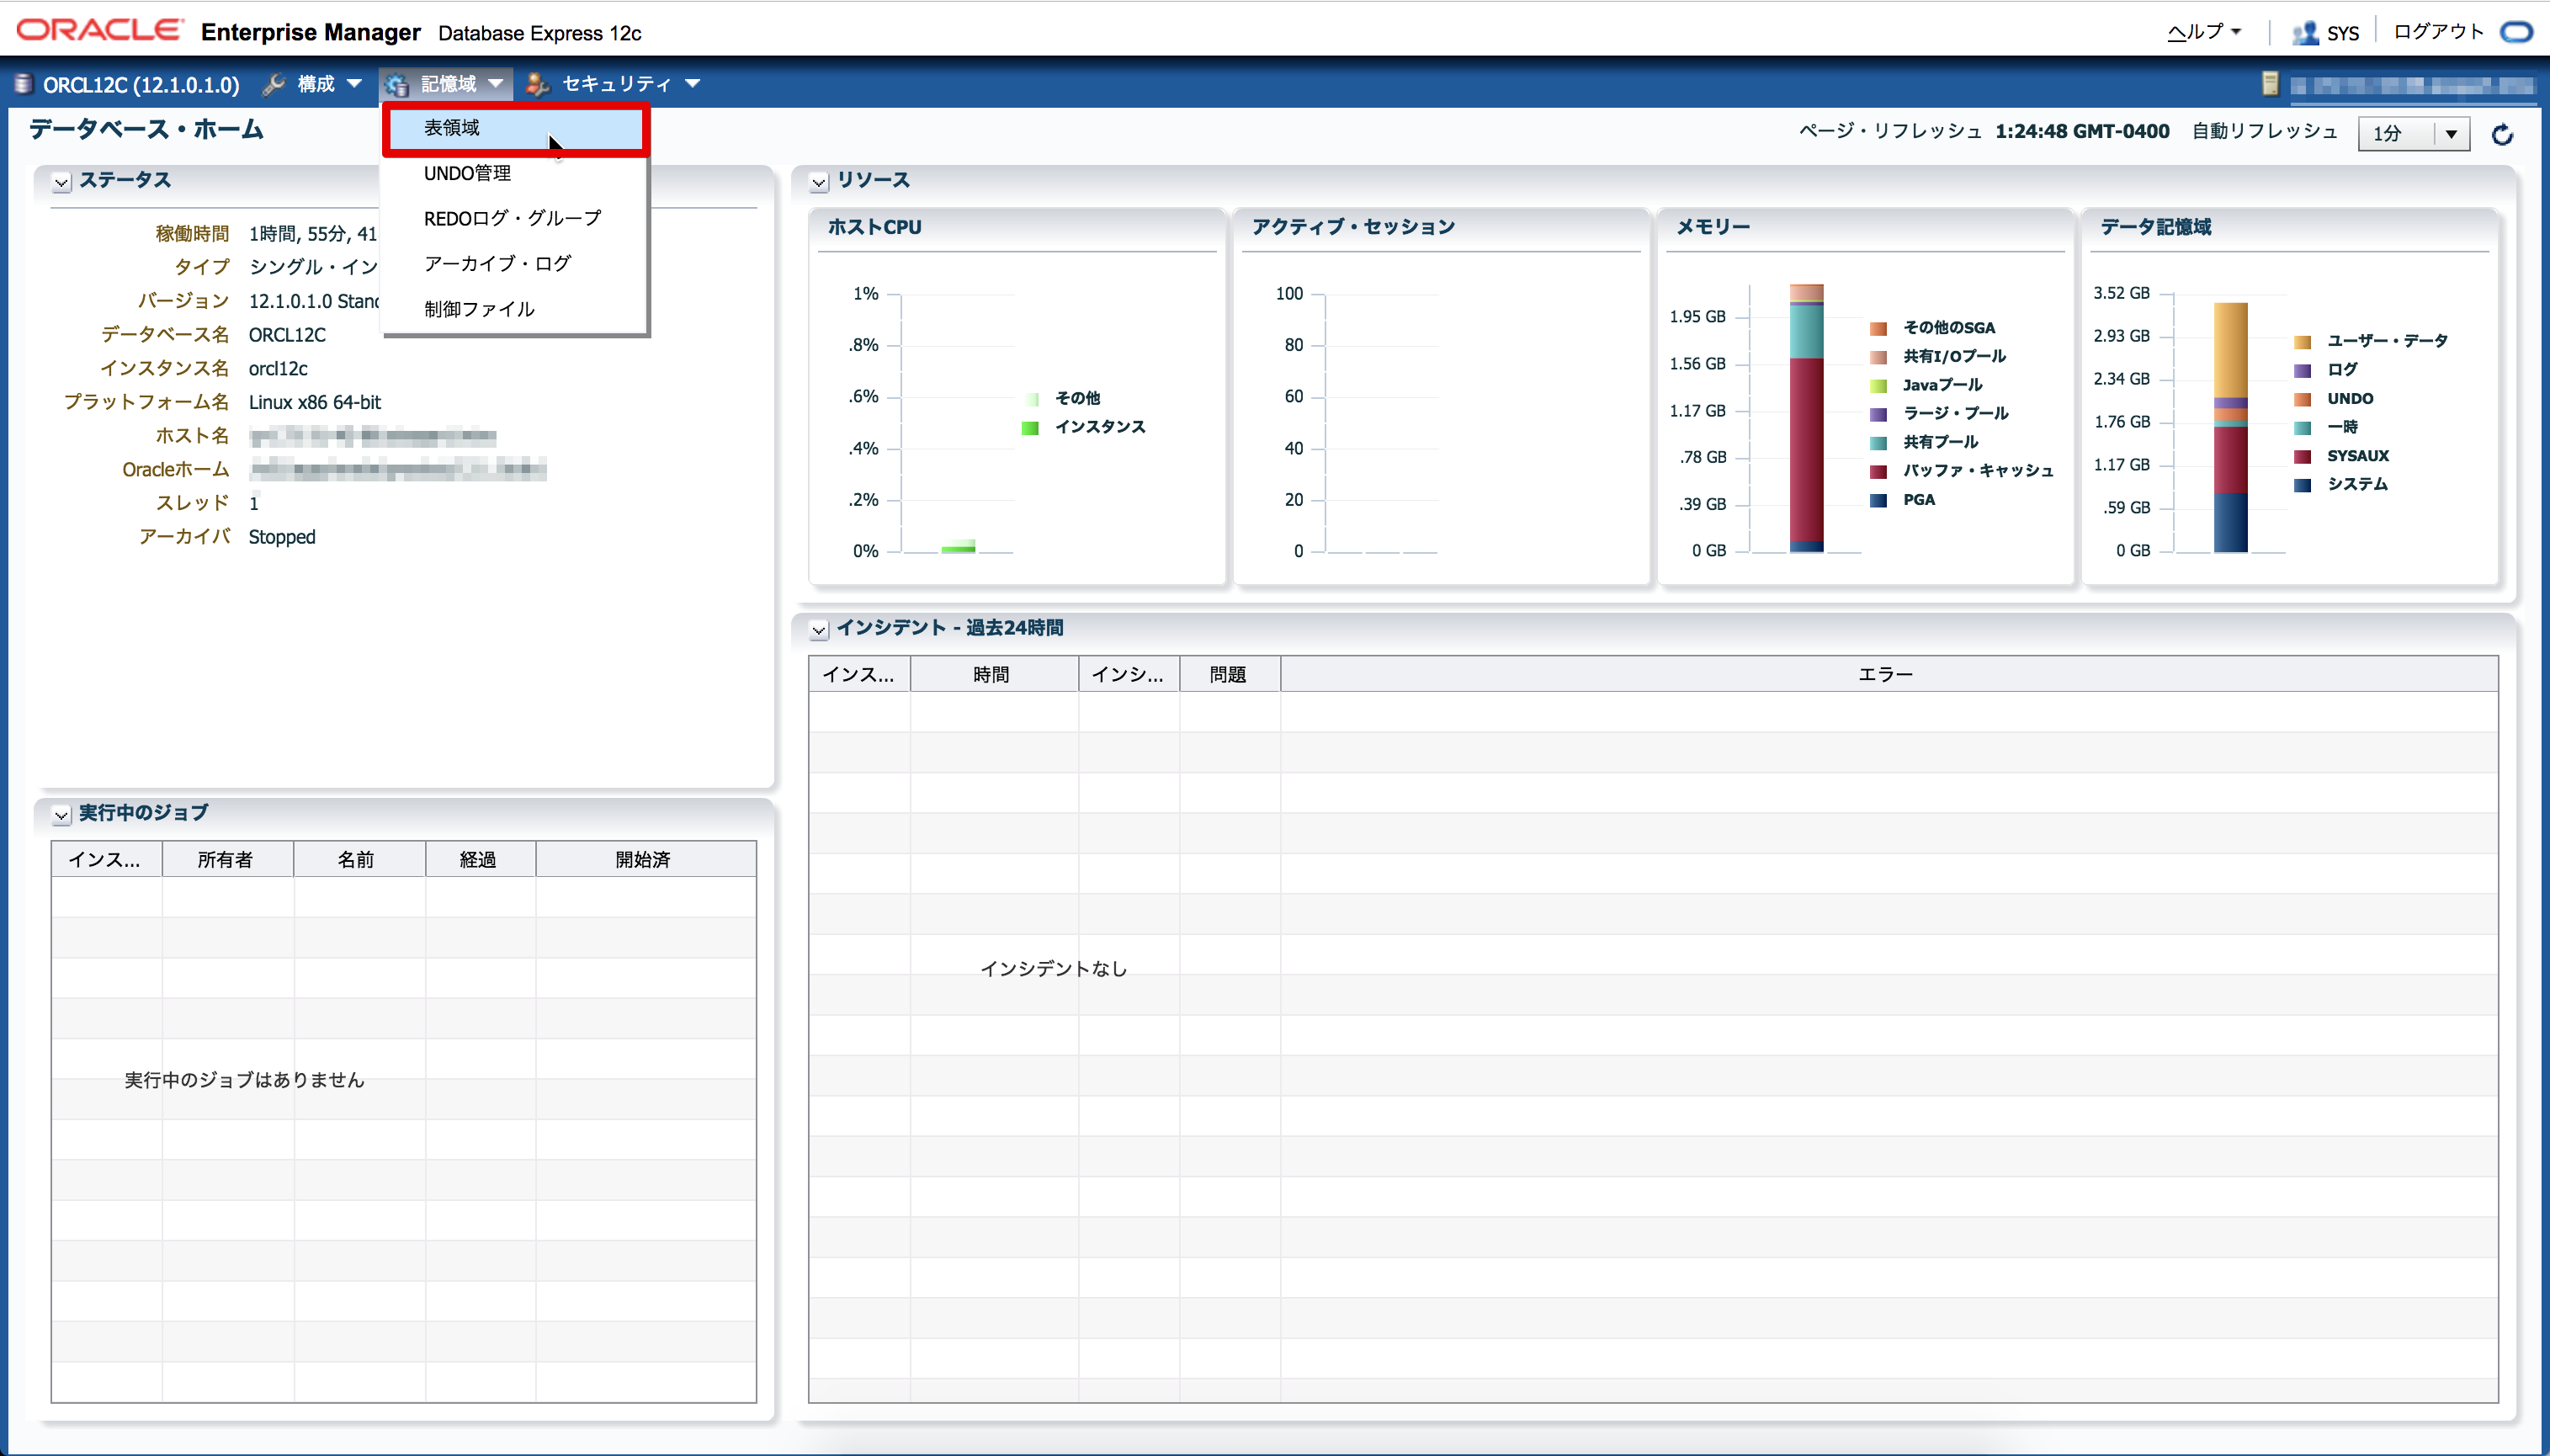Click the エラー column header
The image size is (2550, 1456).
tap(1885, 675)
